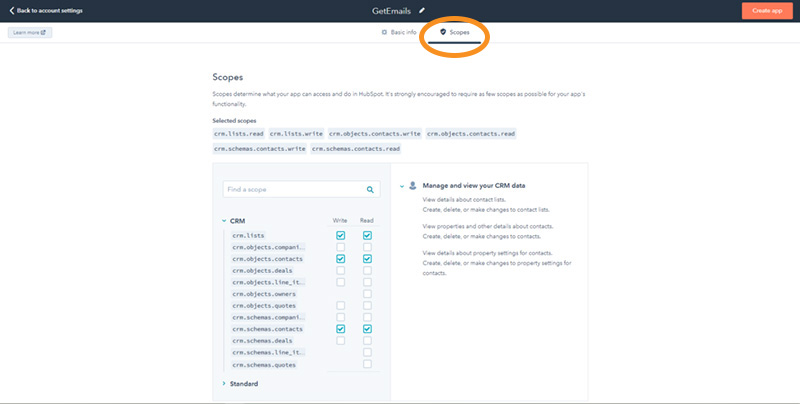Viewport: 800px width, 404px height.
Task: Enable Read for crm.schemas.quotes
Action: coord(367,365)
